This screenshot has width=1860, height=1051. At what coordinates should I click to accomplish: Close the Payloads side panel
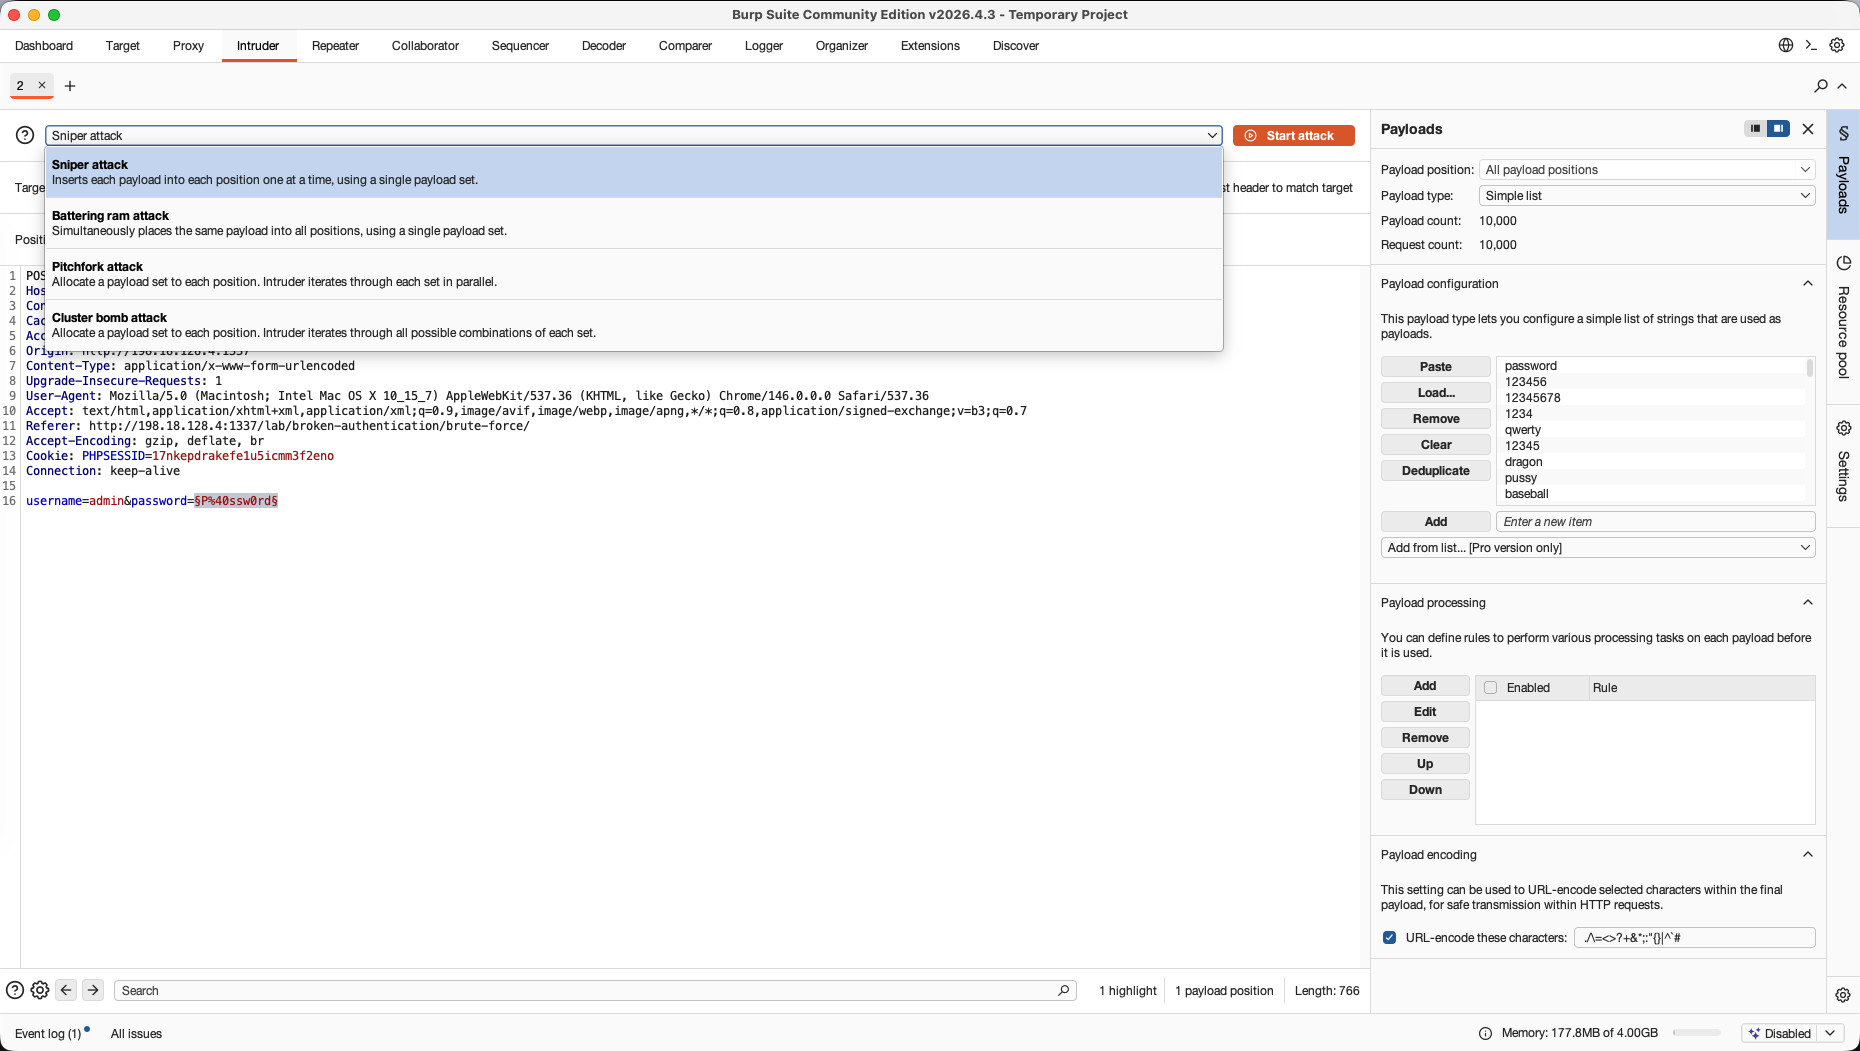click(x=1808, y=129)
